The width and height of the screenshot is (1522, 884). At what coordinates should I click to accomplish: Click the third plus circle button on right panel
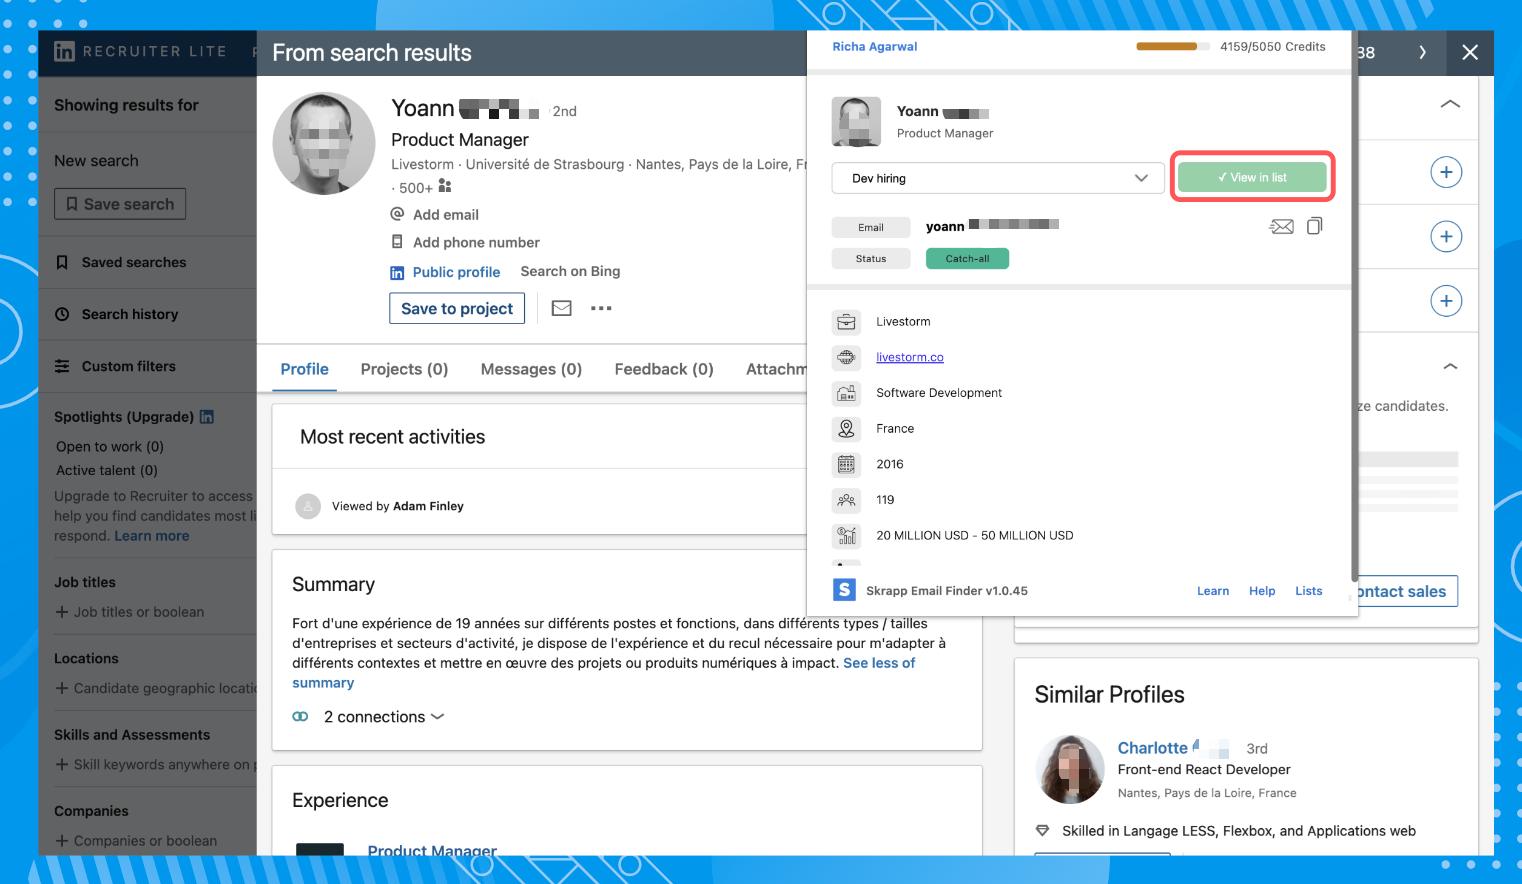pos(1446,301)
